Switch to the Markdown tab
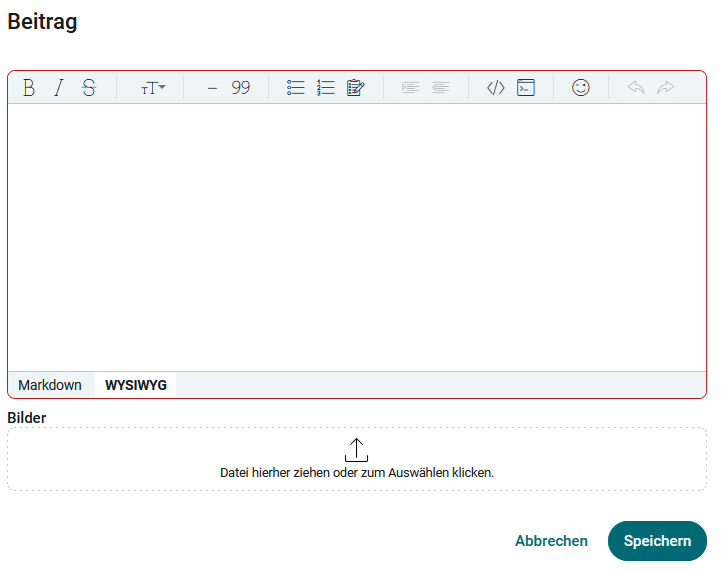Image resolution: width=721 pixels, height=570 pixels. pos(50,385)
